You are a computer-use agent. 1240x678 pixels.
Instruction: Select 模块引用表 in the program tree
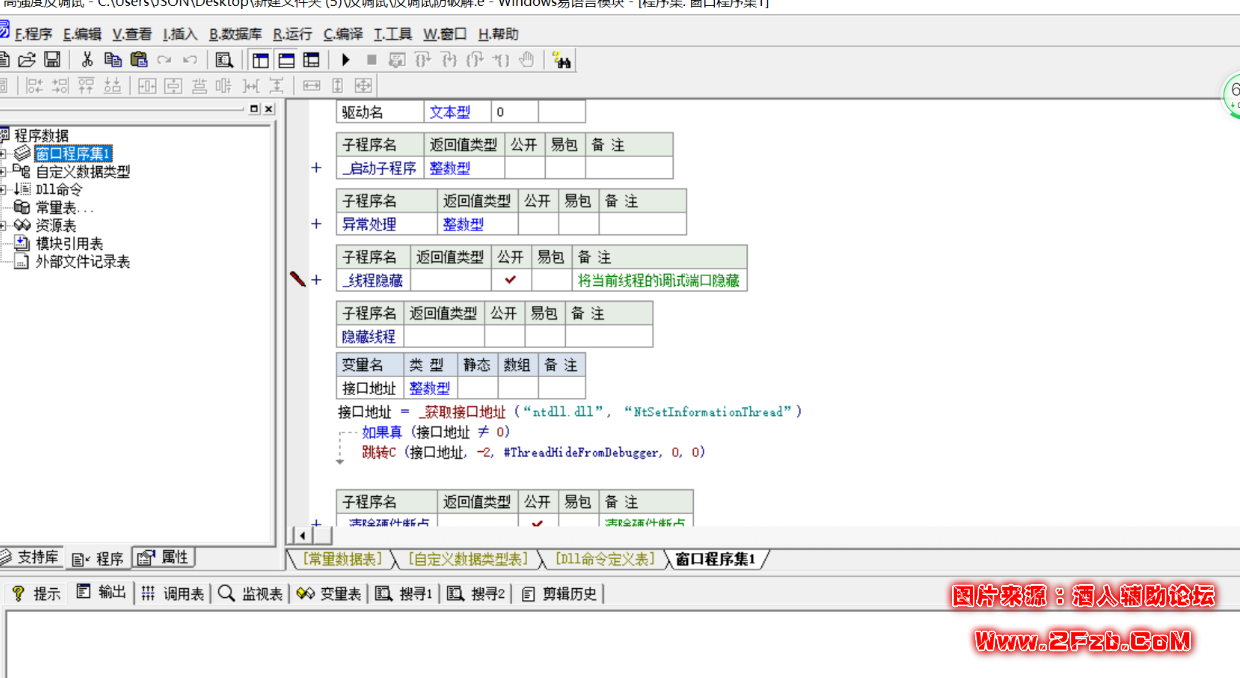click(x=69, y=244)
